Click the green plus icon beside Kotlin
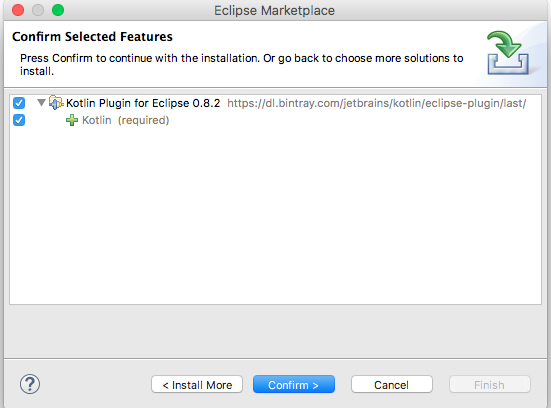 click(72, 120)
